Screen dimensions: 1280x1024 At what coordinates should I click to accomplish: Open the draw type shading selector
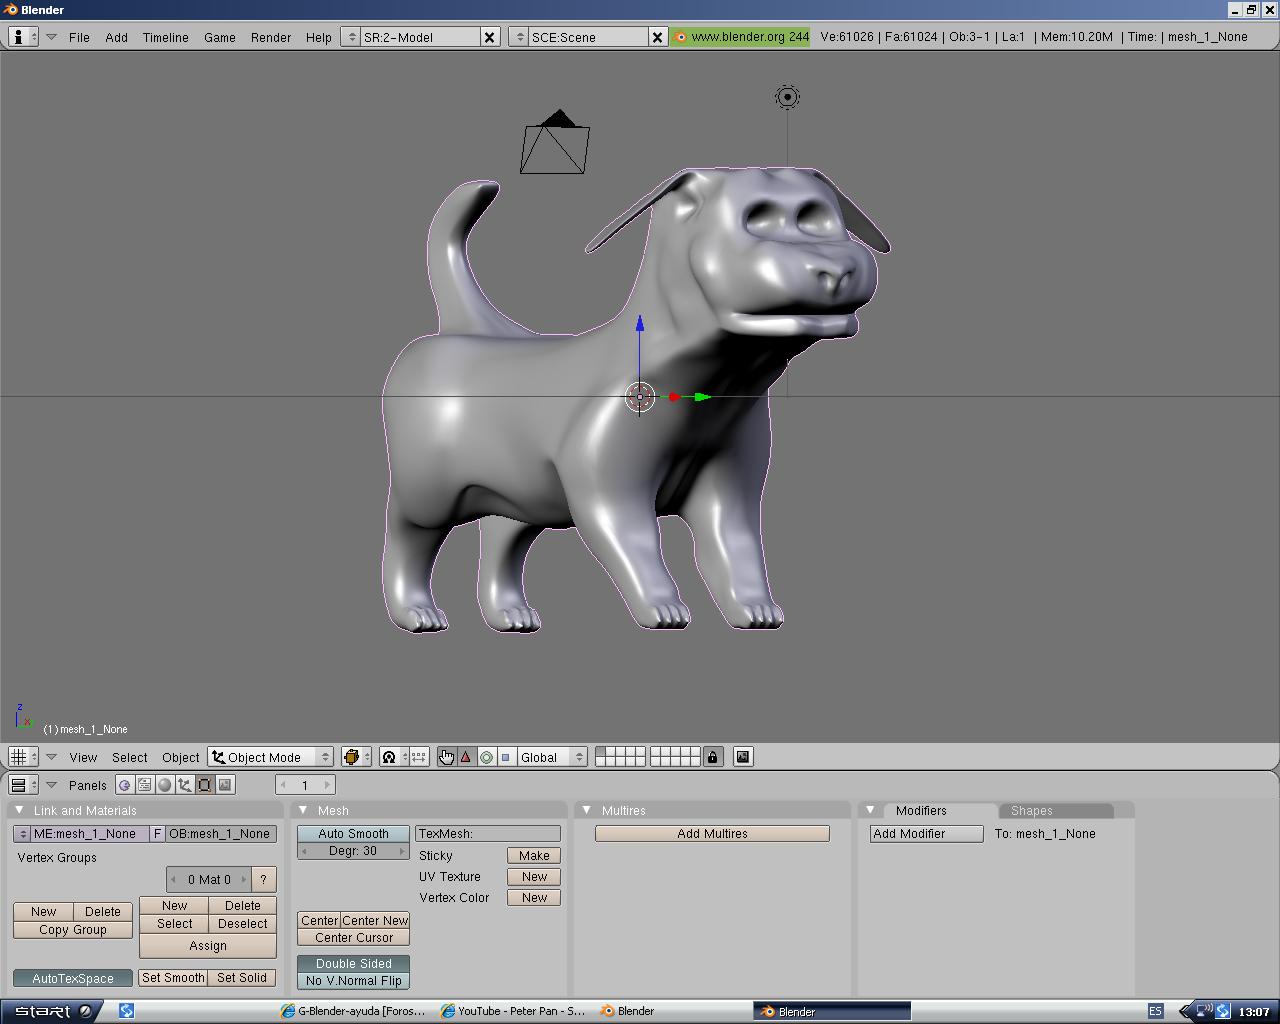click(x=356, y=757)
